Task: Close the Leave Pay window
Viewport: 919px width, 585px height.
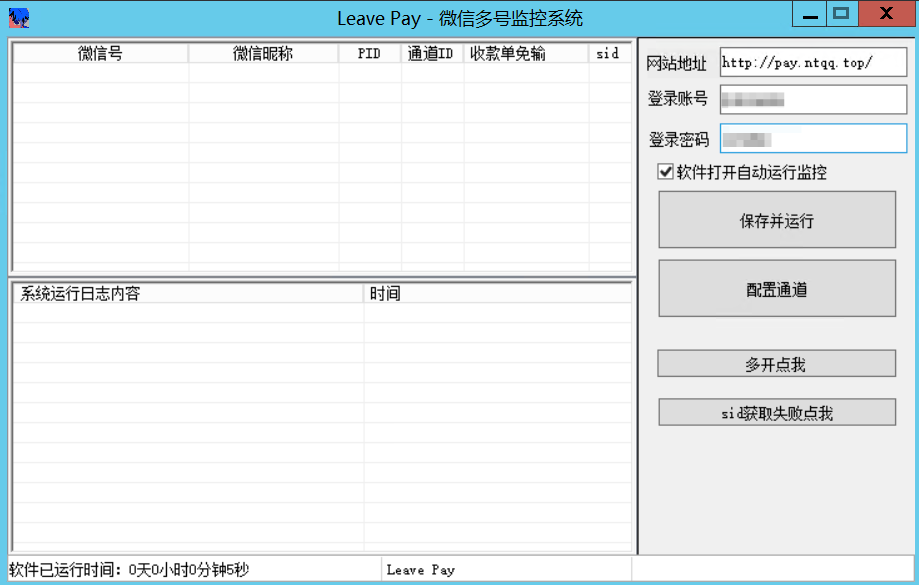Action: point(886,13)
